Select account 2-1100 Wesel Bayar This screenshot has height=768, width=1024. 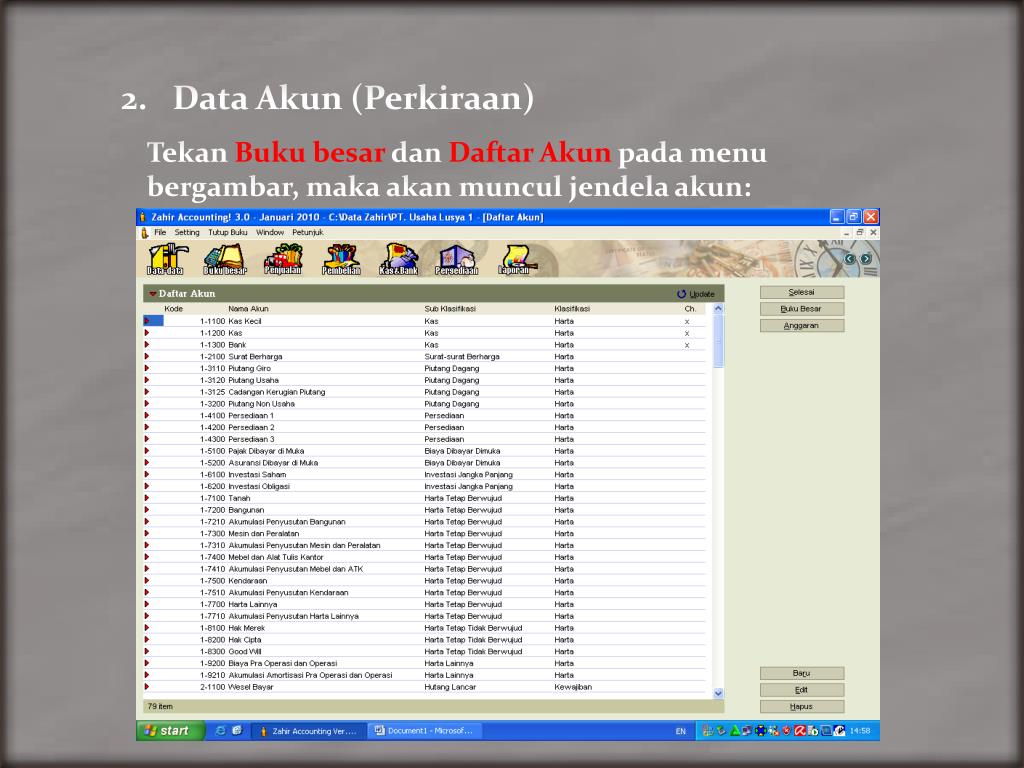coord(424,686)
